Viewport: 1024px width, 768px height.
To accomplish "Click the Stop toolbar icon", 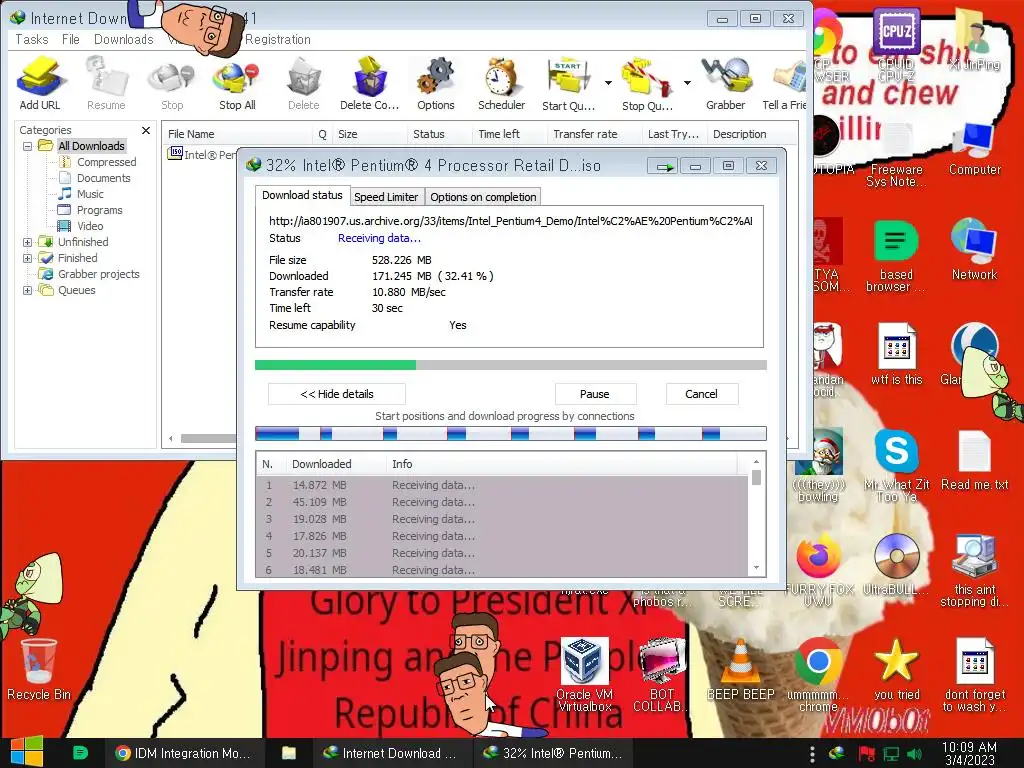I will (x=172, y=83).
